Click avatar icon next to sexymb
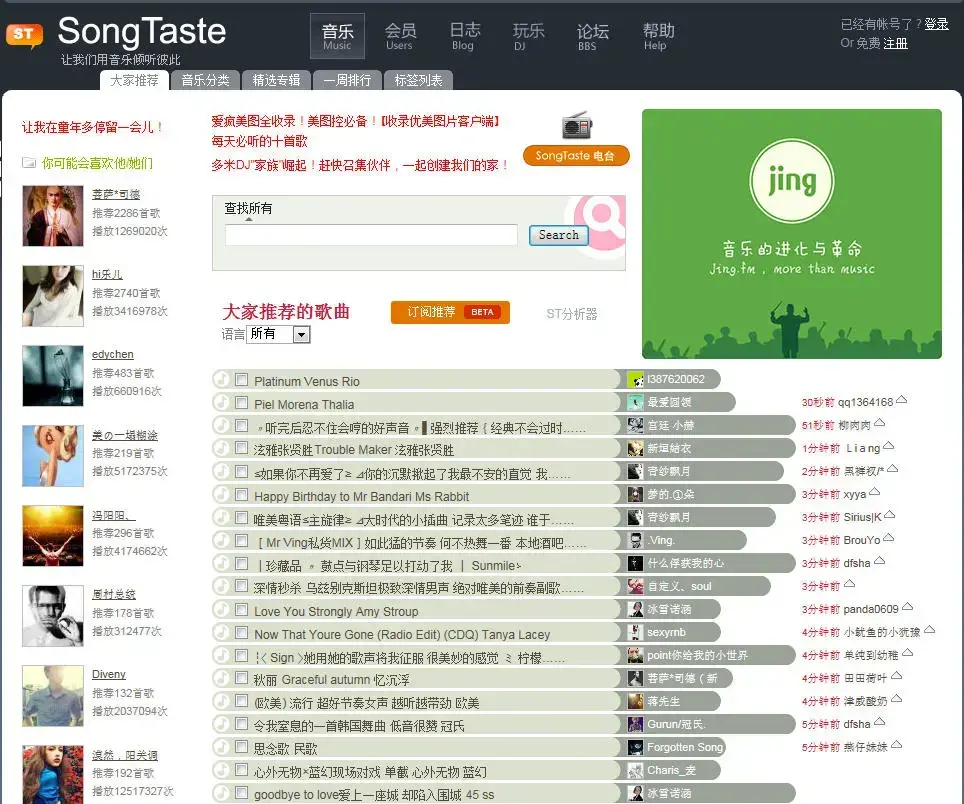964x804 pixels. point(635,632)
